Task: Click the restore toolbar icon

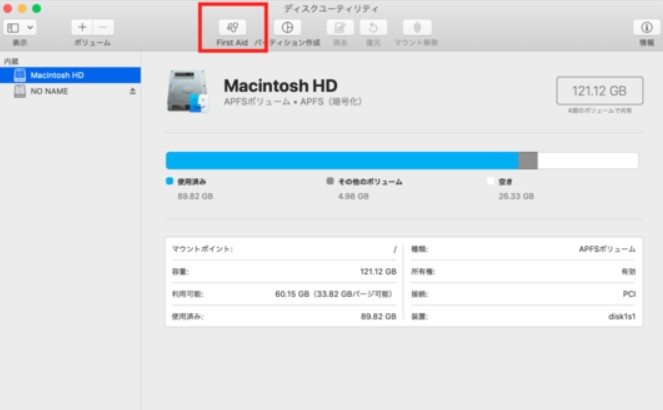Action: [x=373, y=27]
